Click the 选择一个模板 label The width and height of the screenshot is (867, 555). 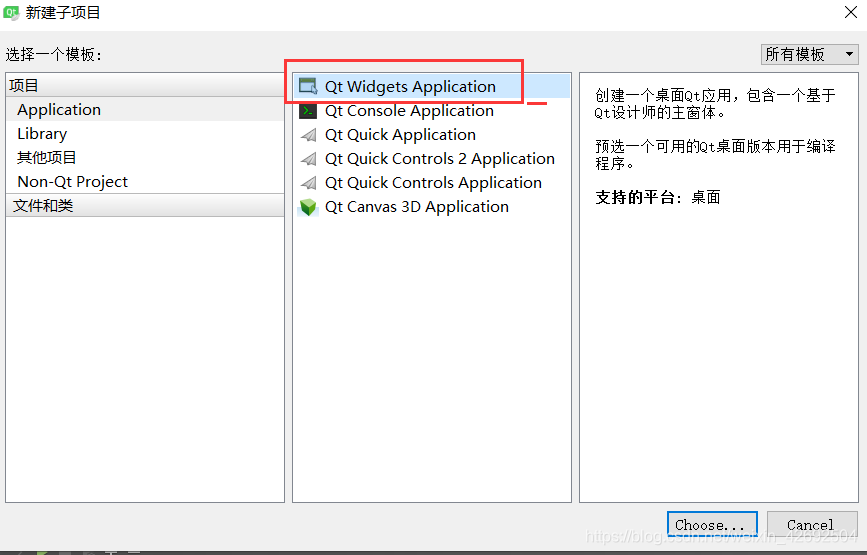pyautogui.click(x=53, y=54)
